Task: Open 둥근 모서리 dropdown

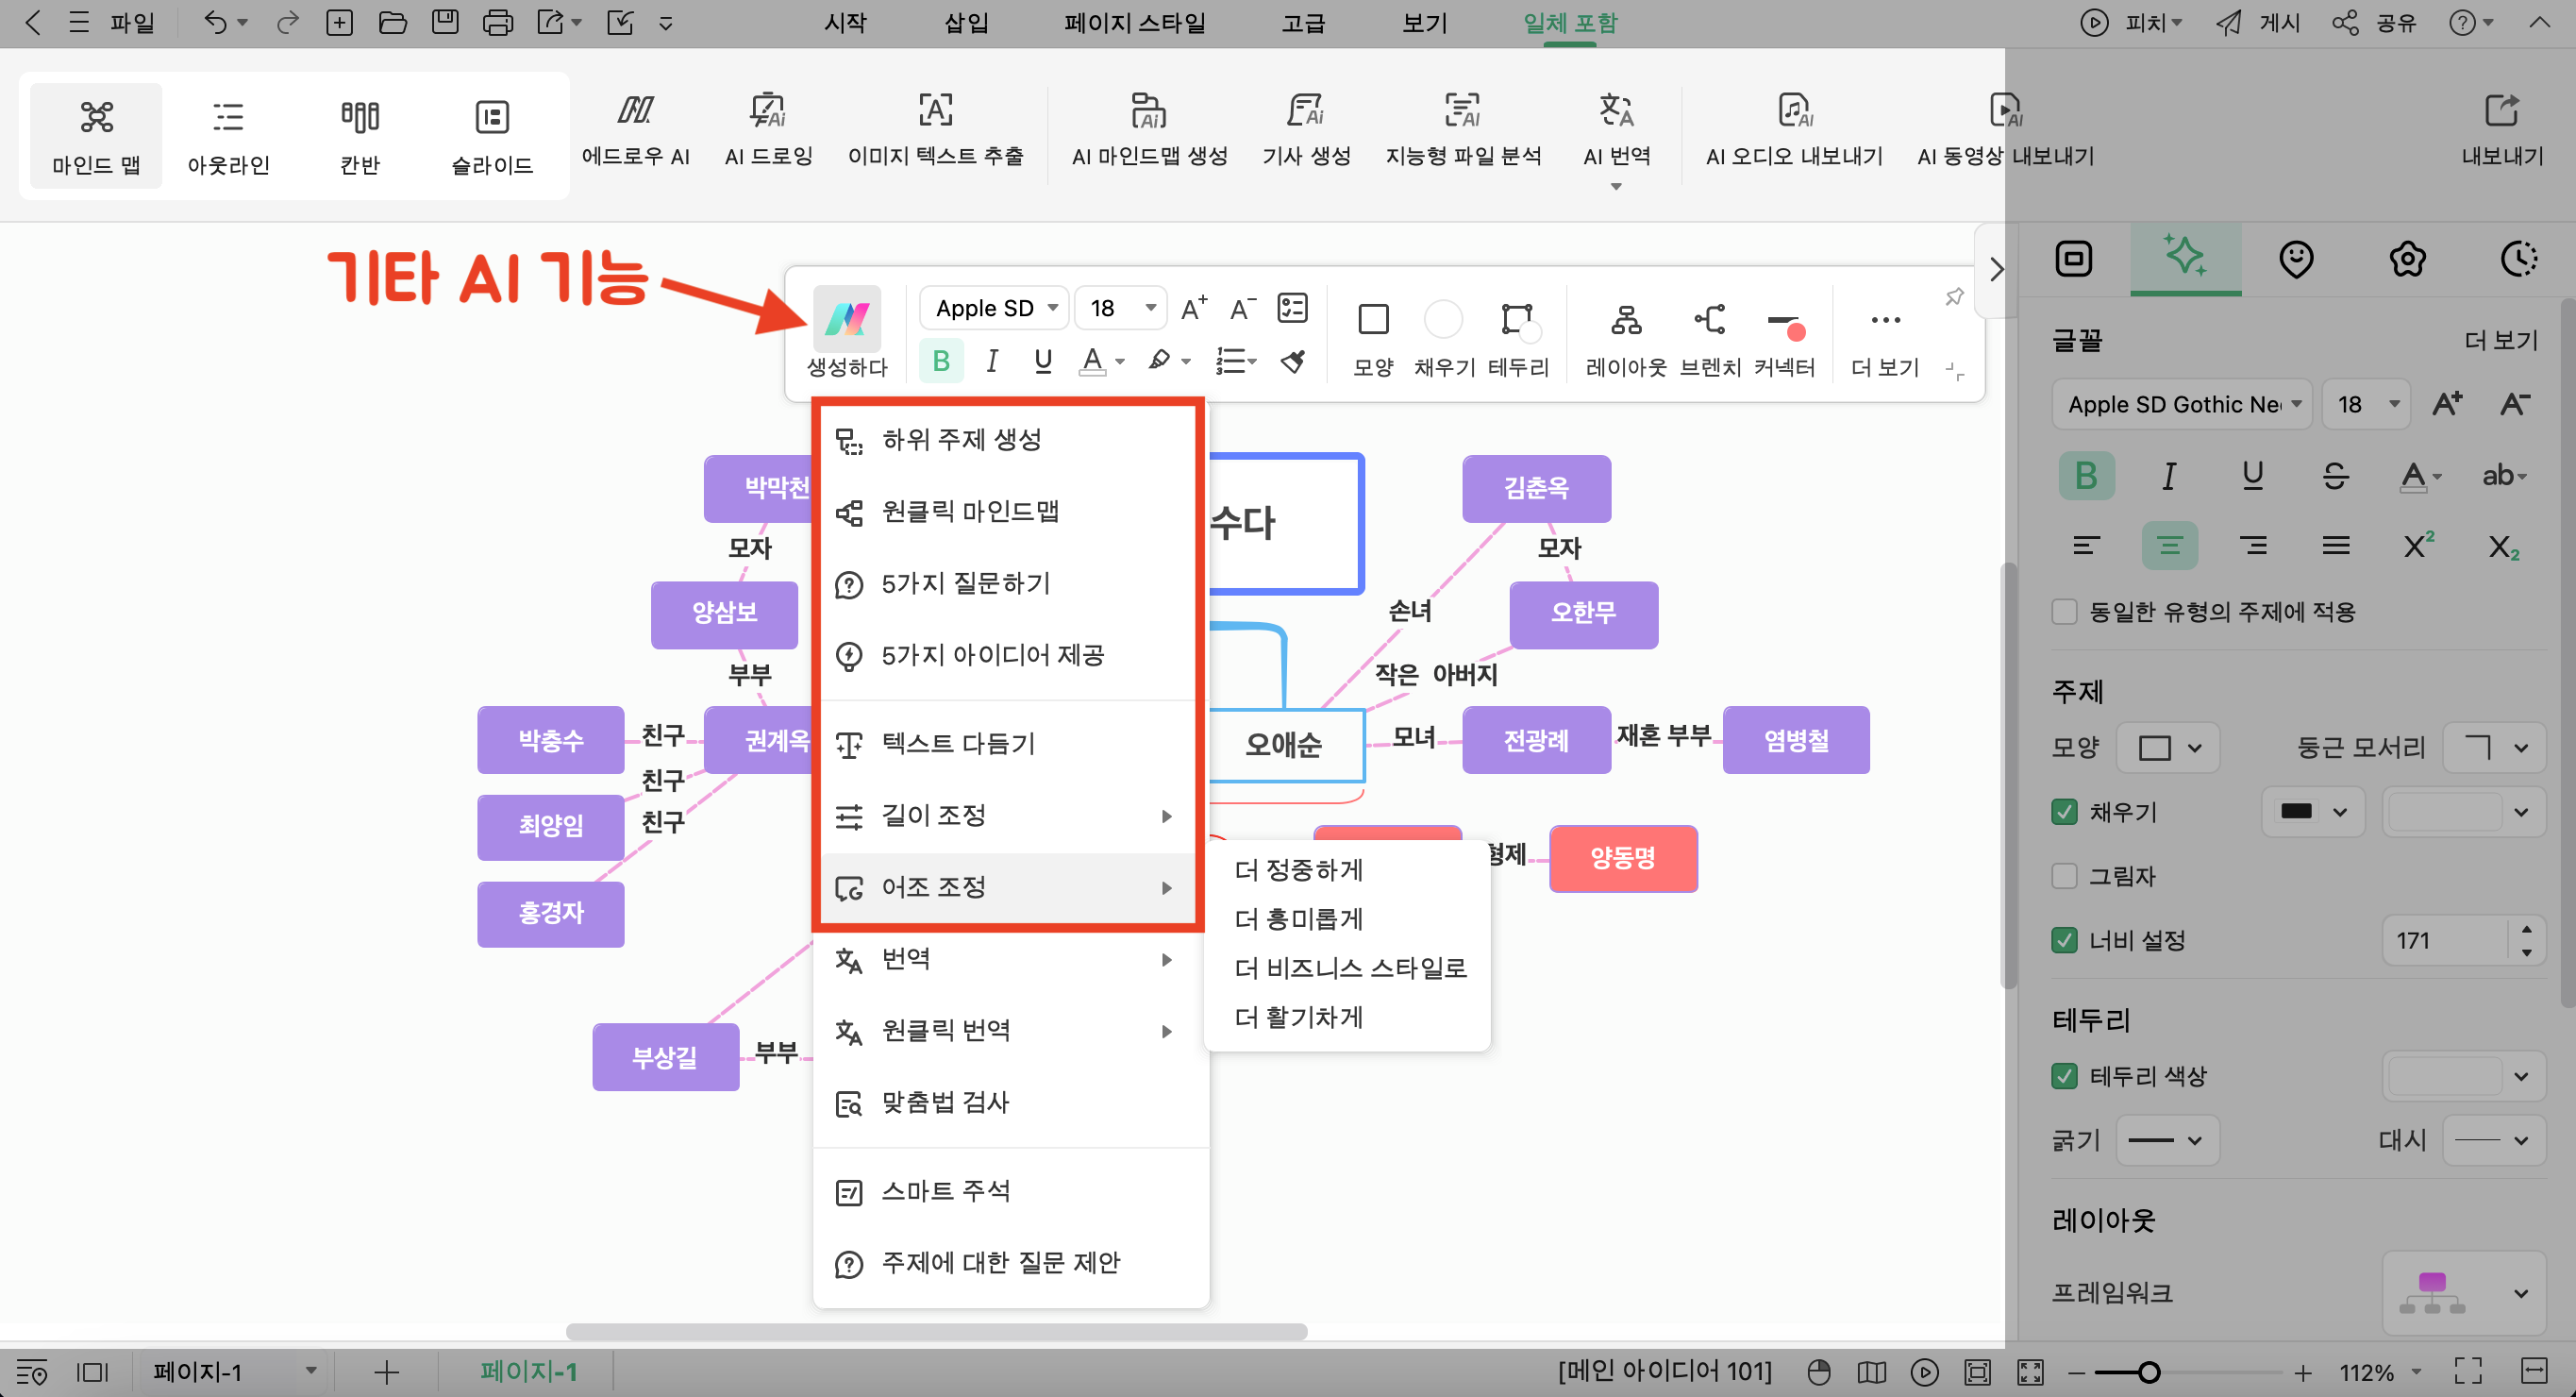Action: click(2494, 748)
